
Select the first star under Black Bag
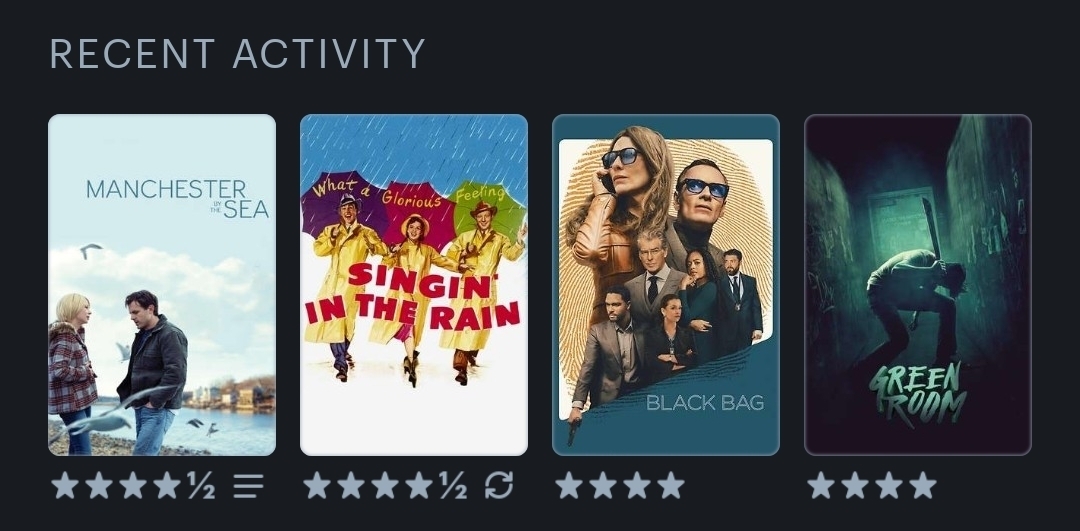[569, 486]
